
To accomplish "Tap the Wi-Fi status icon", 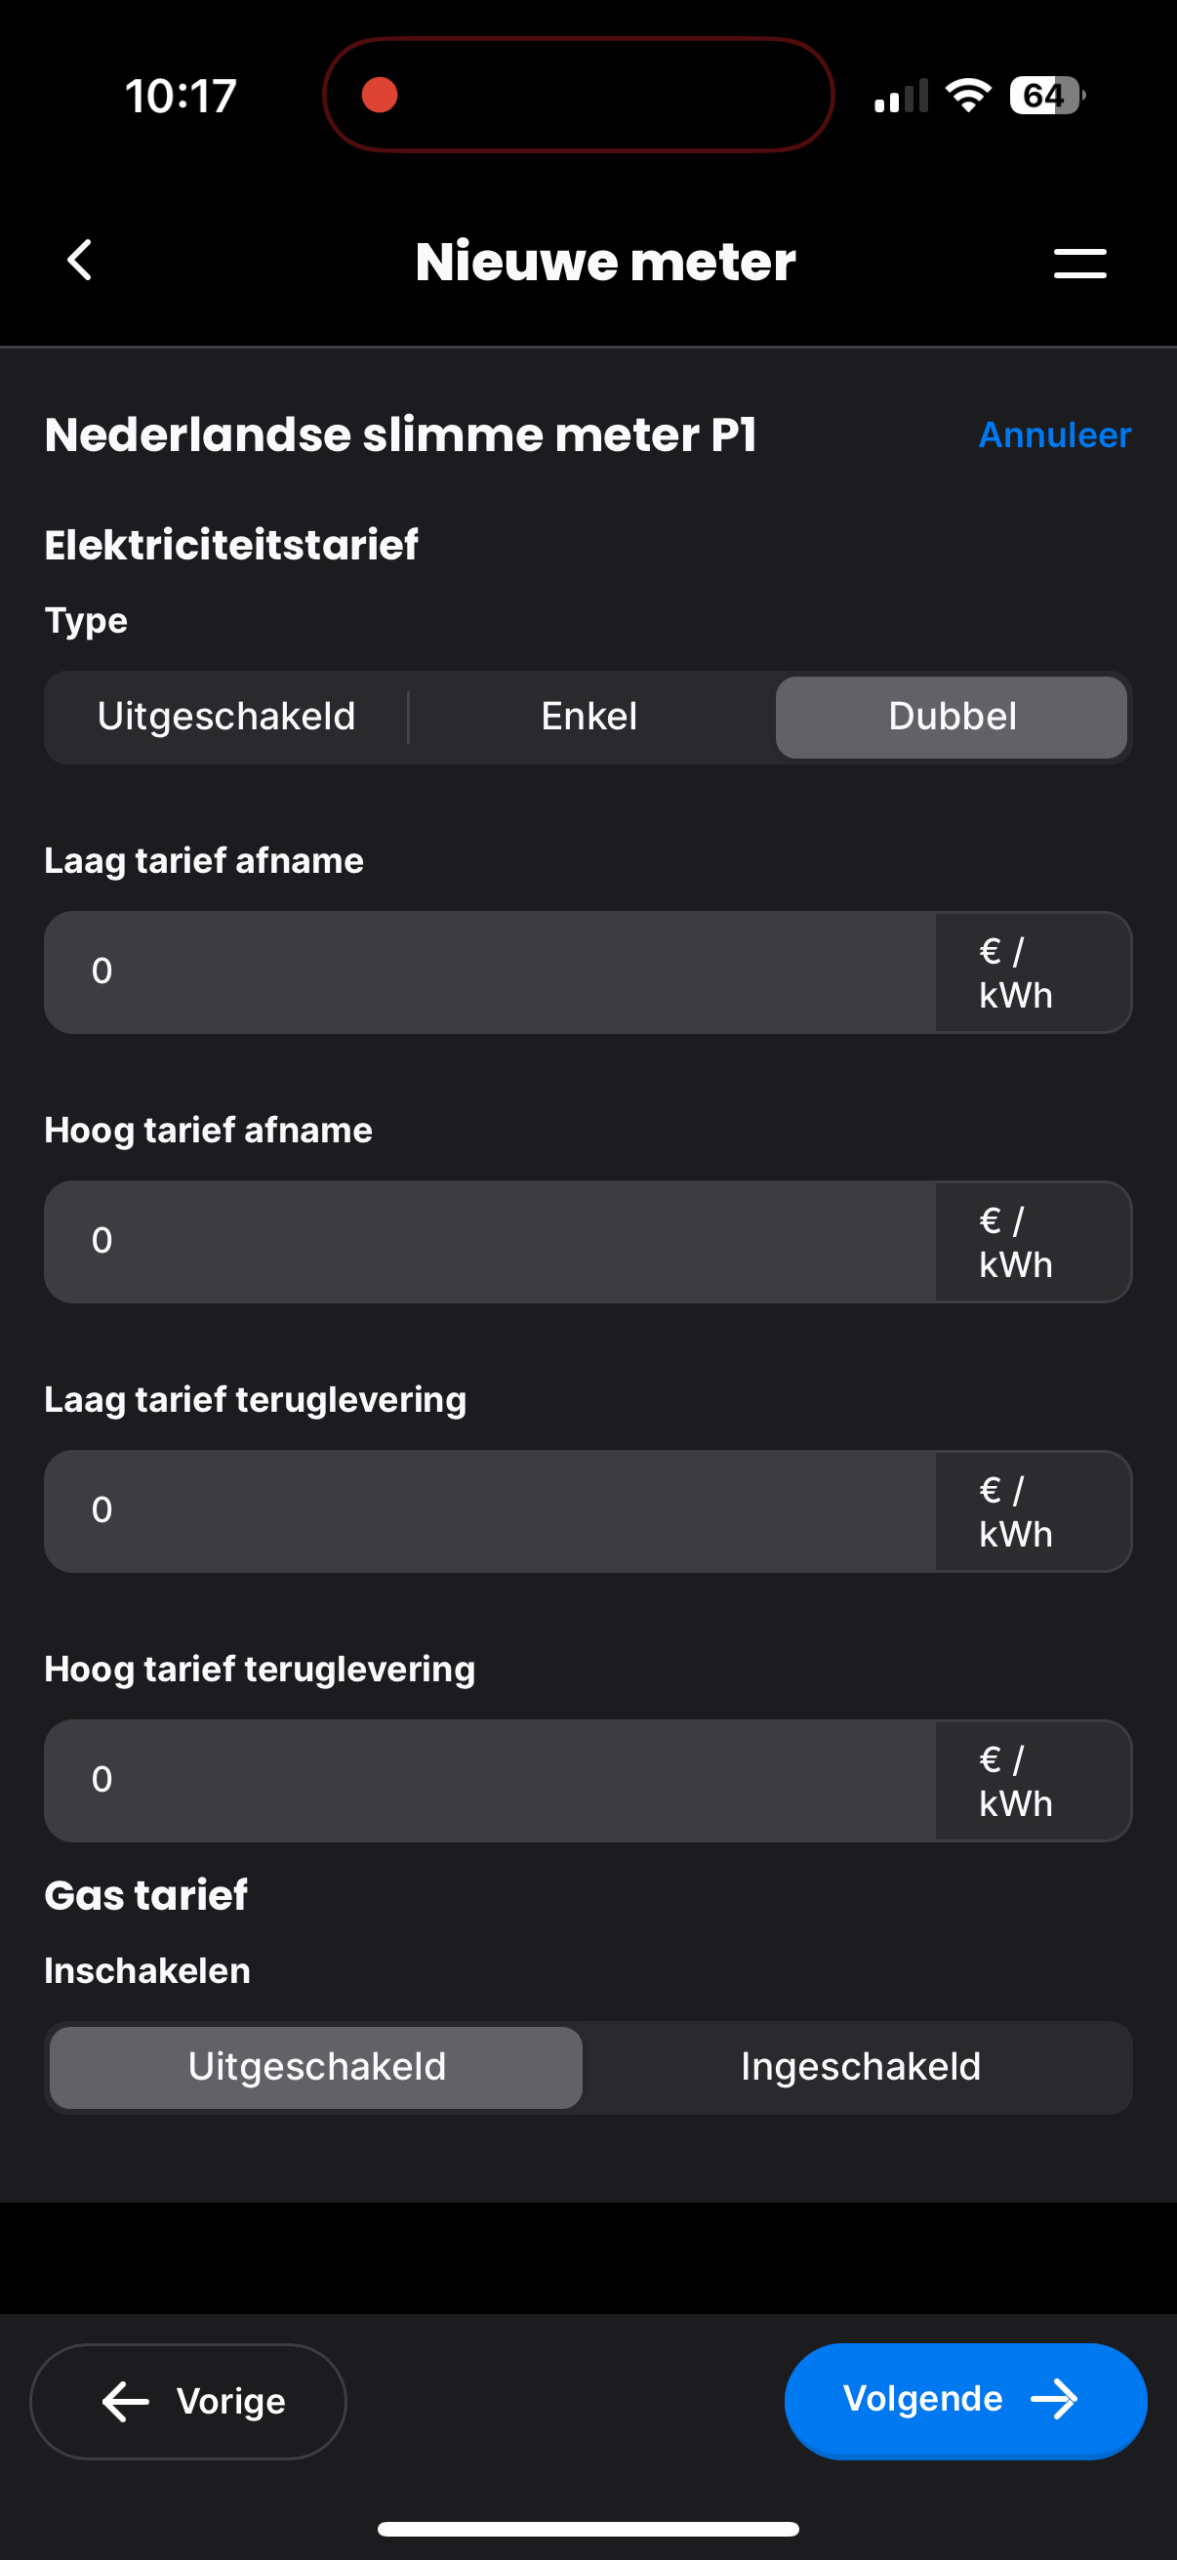I will click(x=967, y=96).
